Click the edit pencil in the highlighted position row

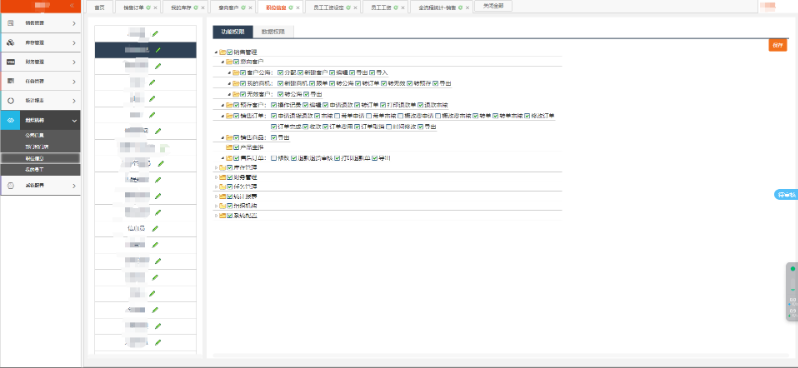tap(158, 50)
